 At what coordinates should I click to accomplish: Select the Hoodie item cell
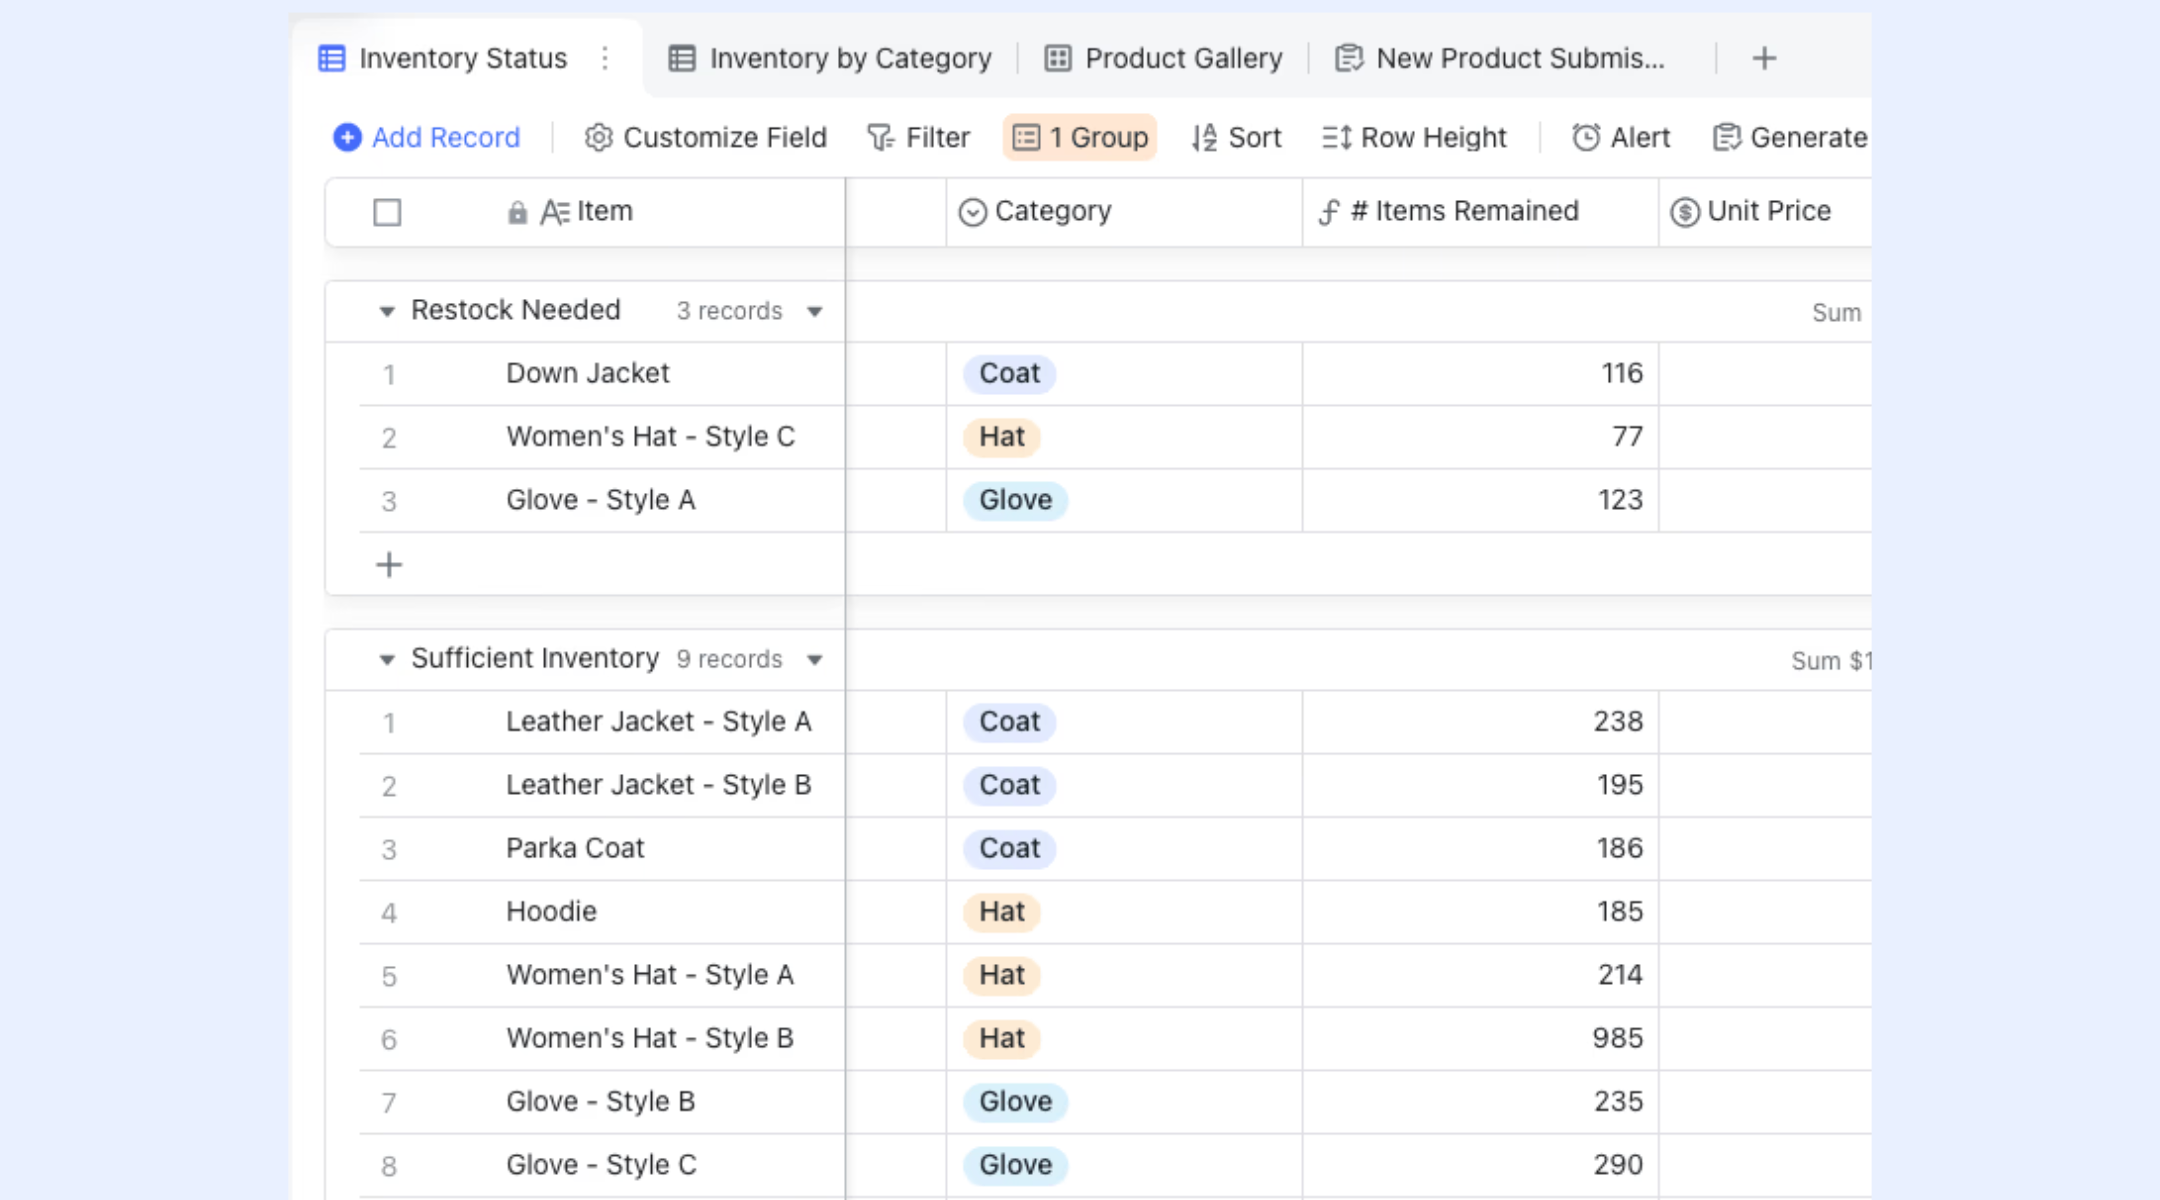pyautogui.click(x=551, y=912)
